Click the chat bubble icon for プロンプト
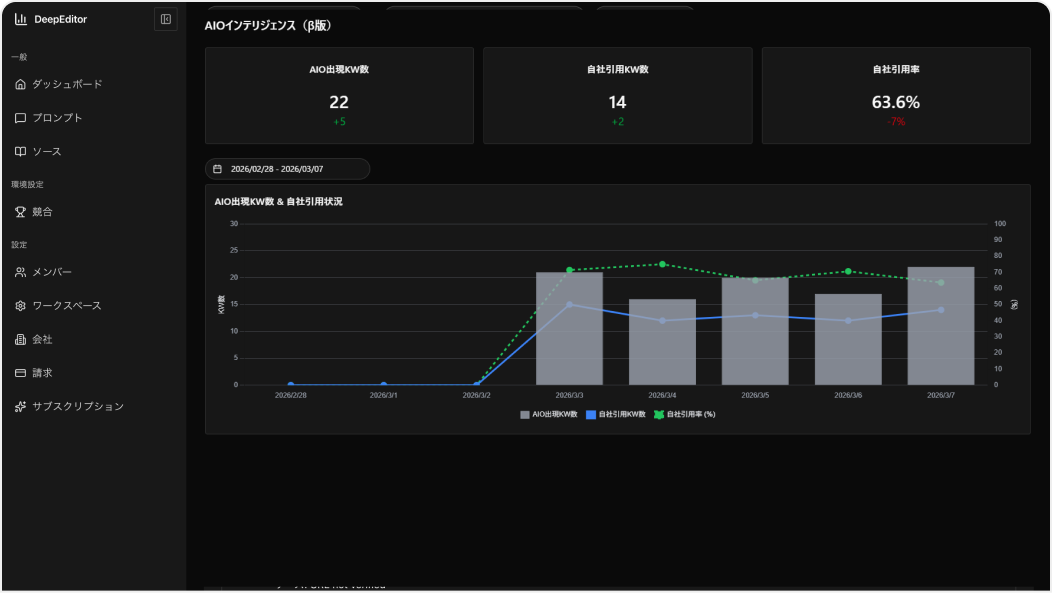Image resolution: width=1052 pixels, height=593 pixels. (x=21, y=118)
